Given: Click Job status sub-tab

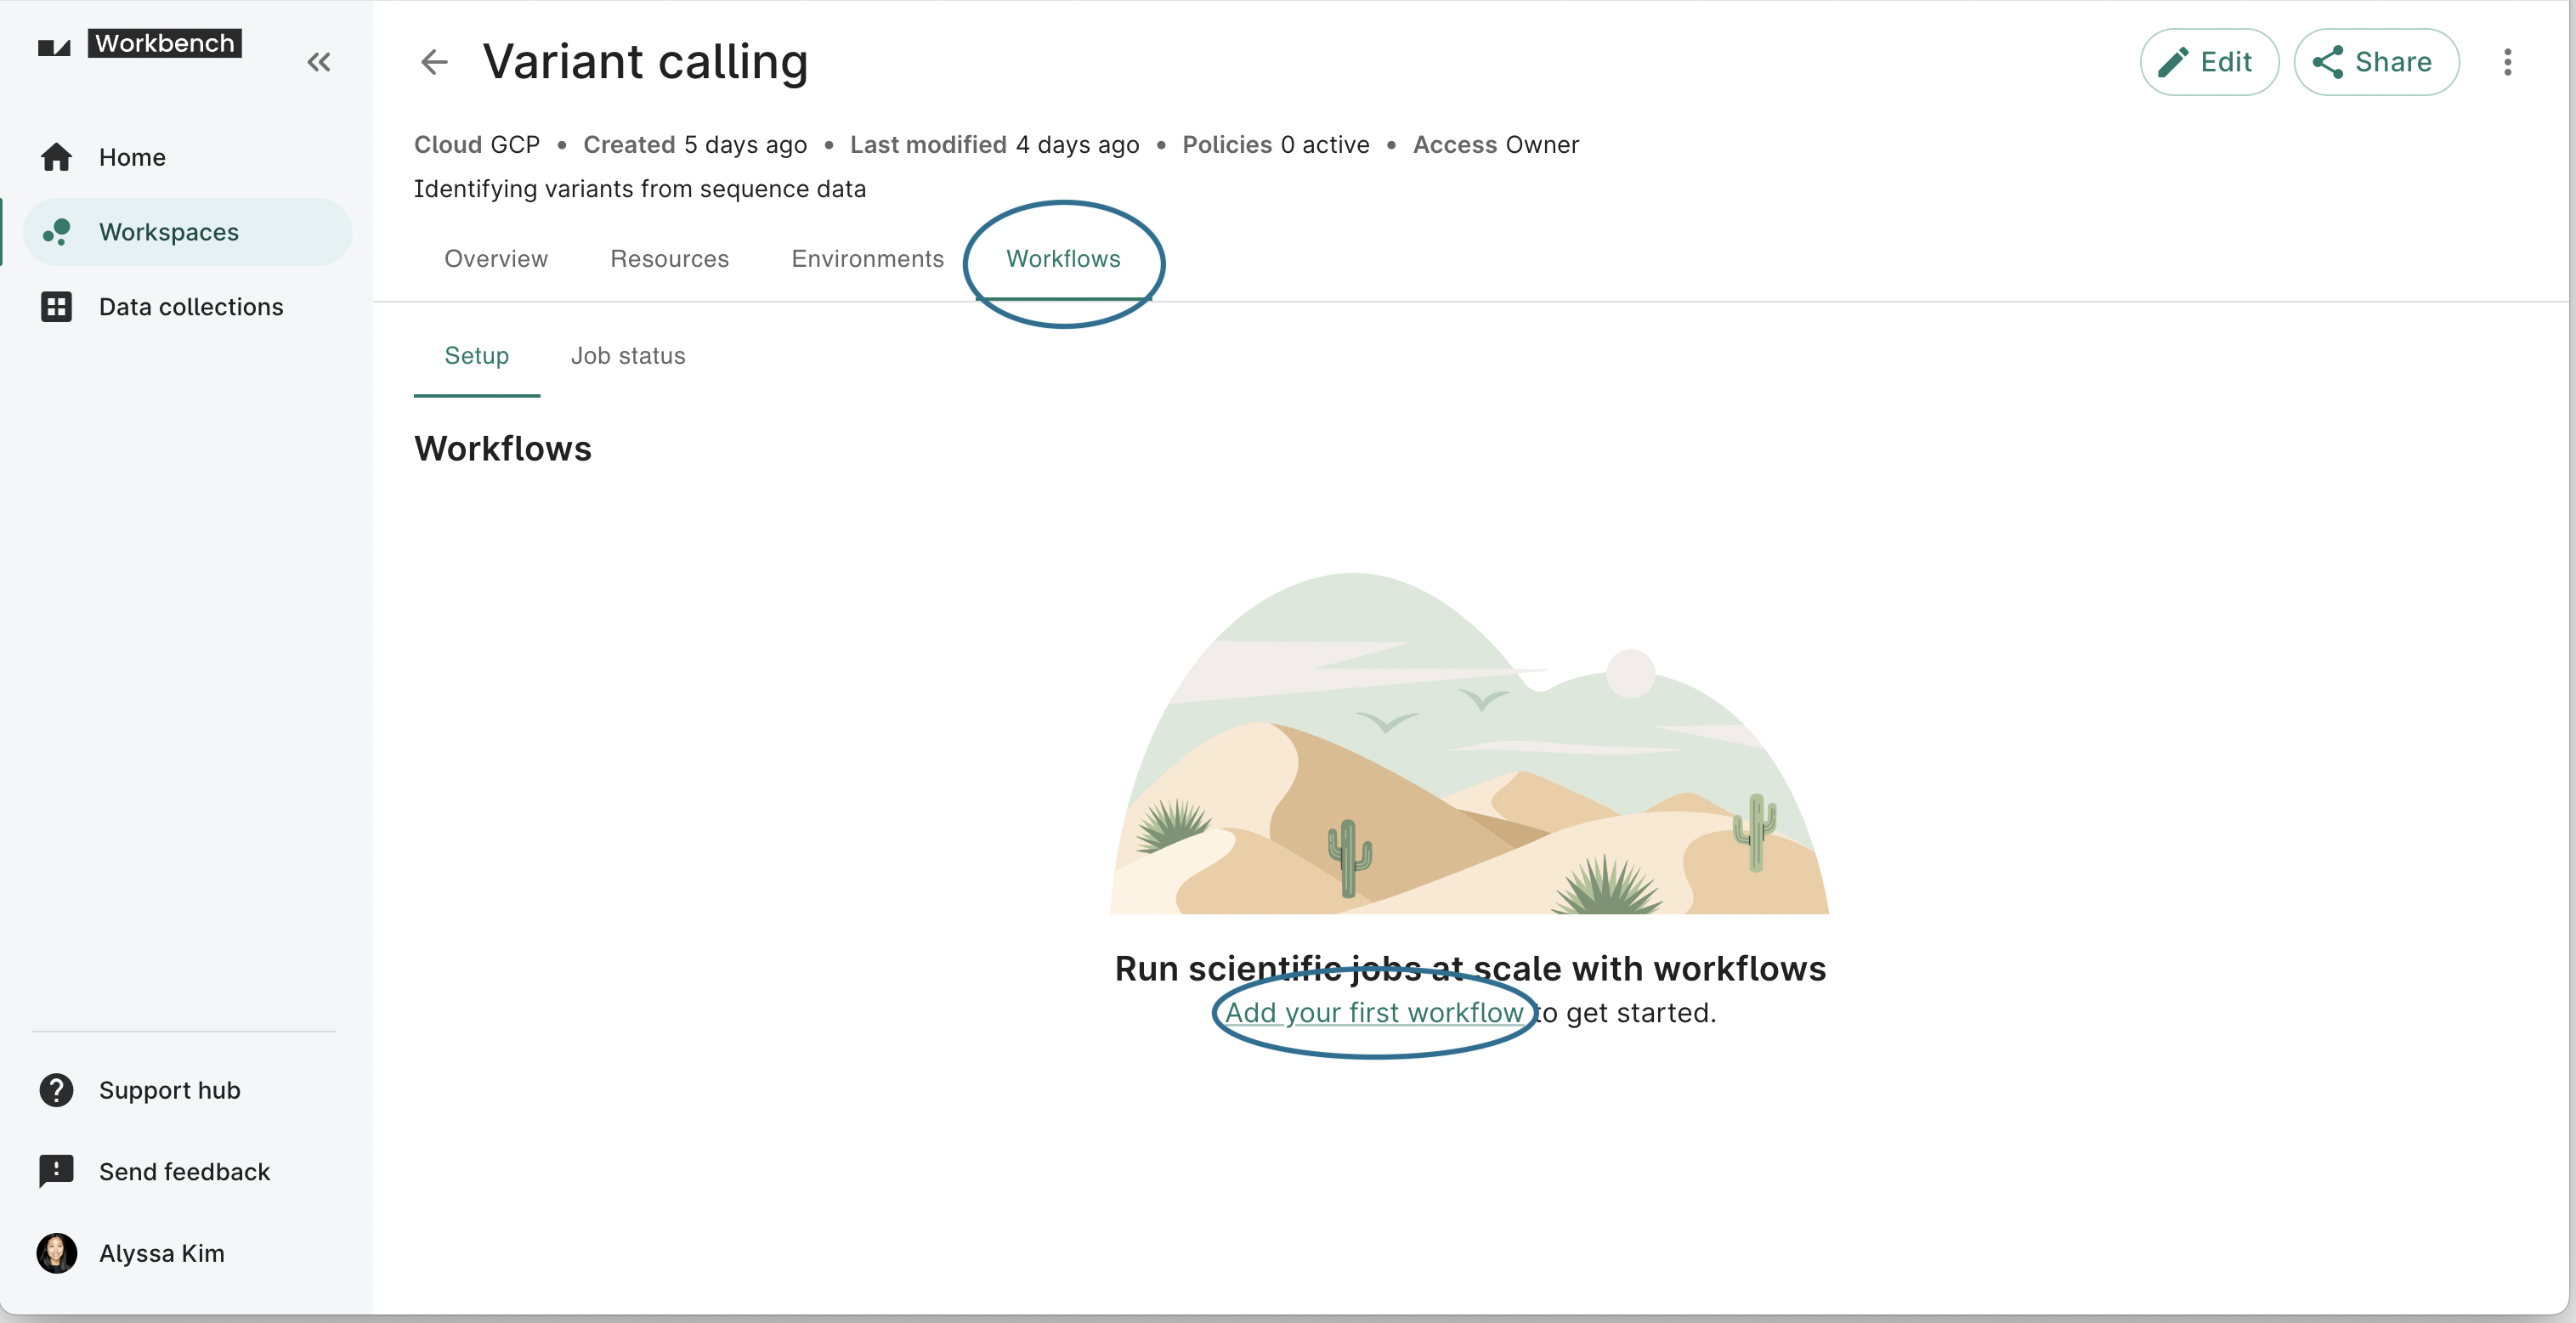Looking at the screenshot, I should click(627, 356).
